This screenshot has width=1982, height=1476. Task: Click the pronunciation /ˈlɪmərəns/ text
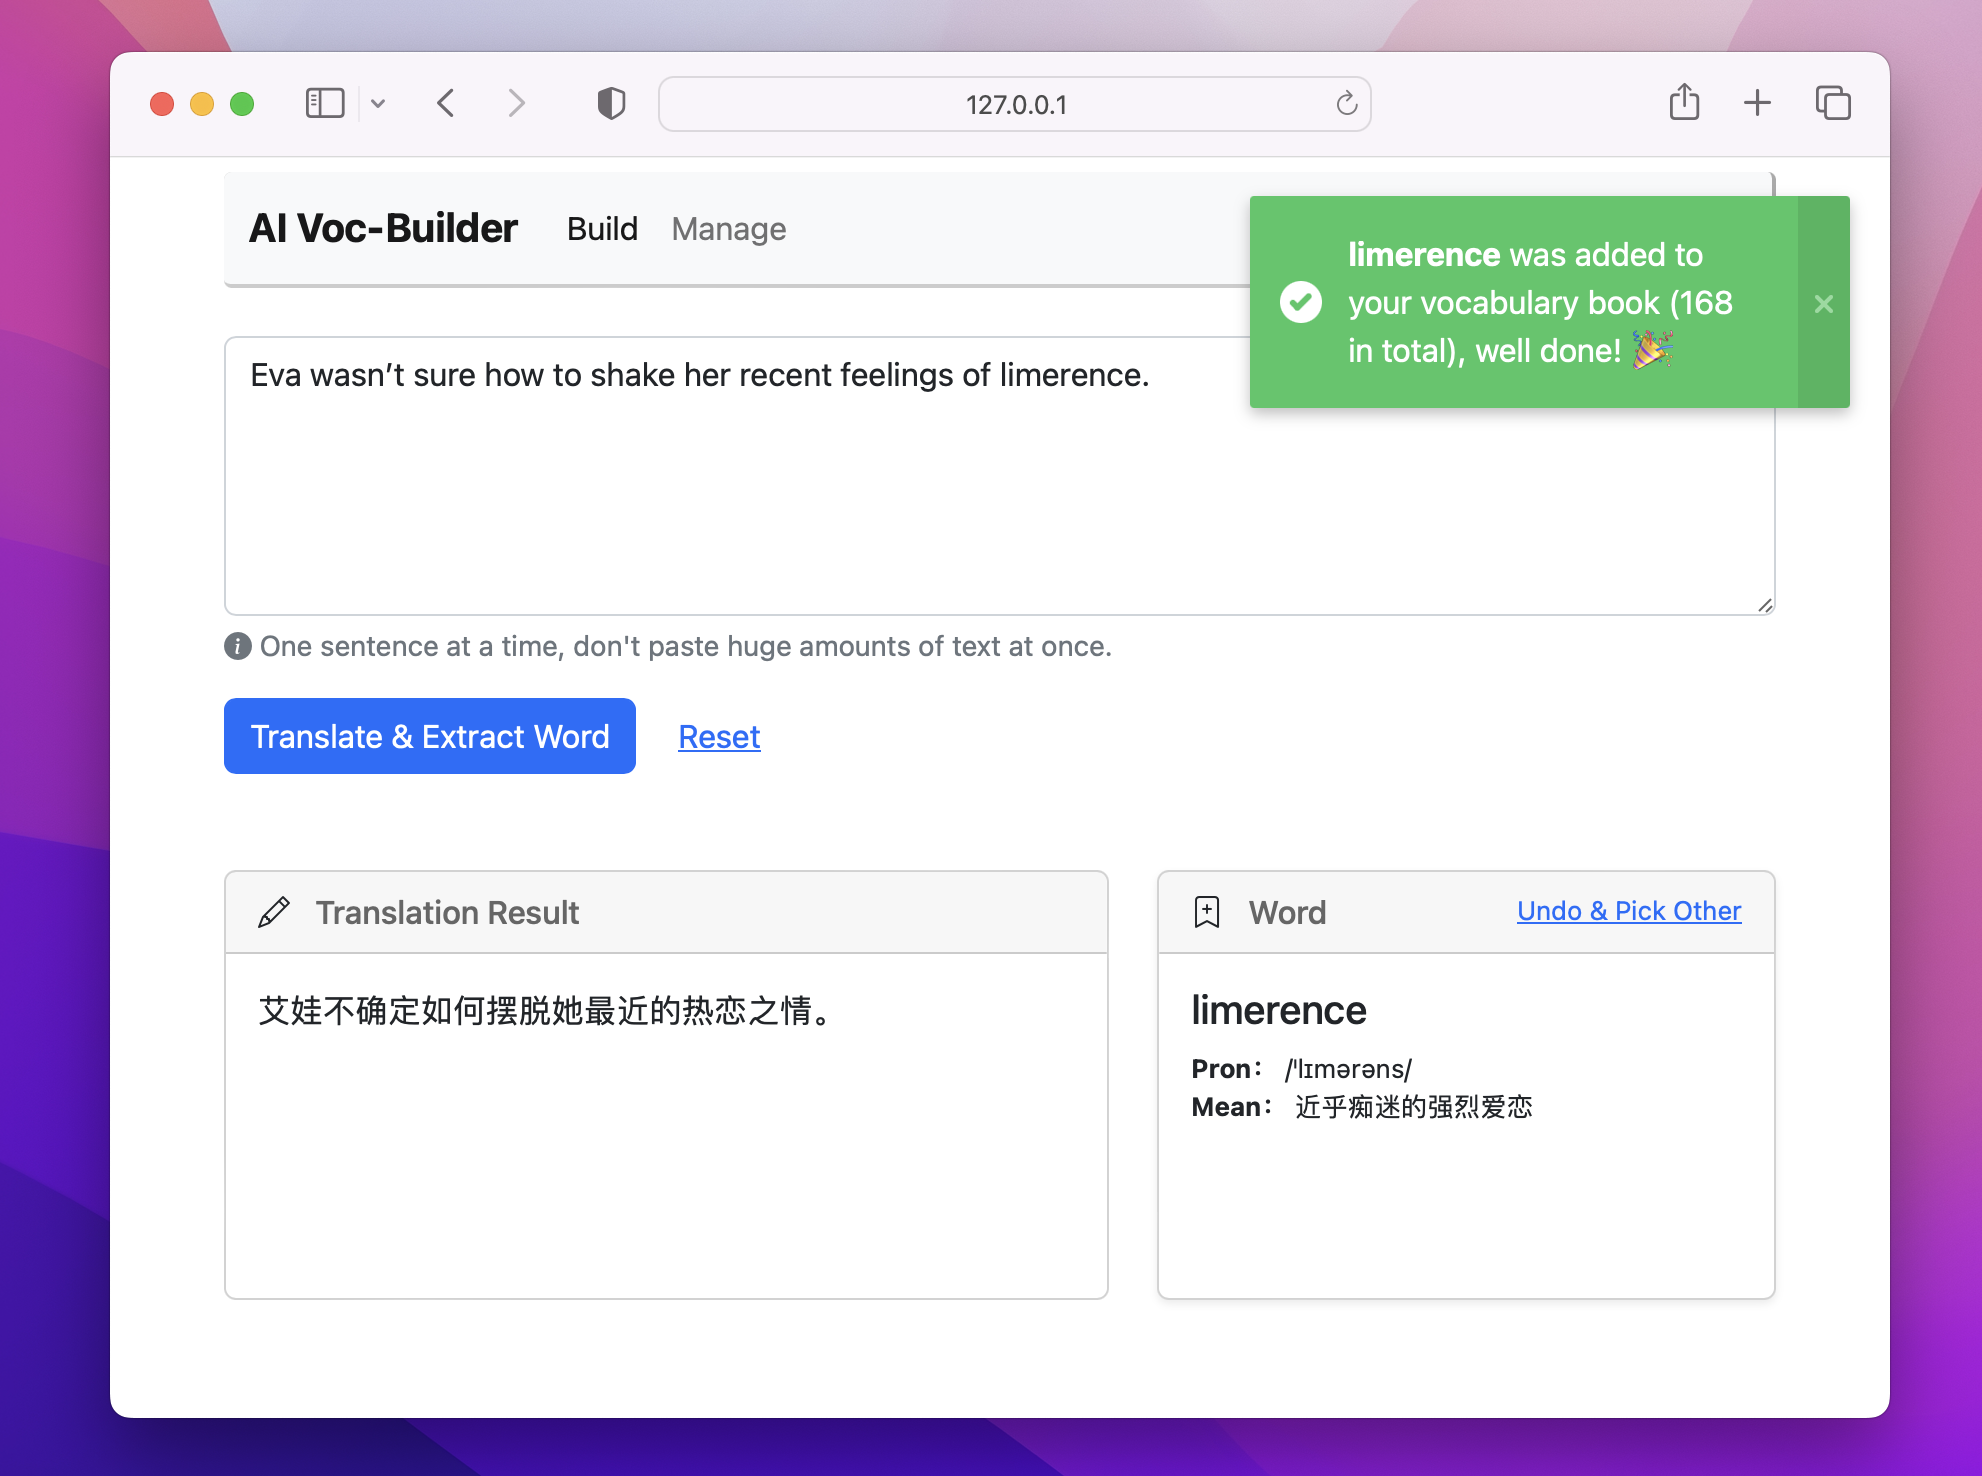click(1348, 1069)
